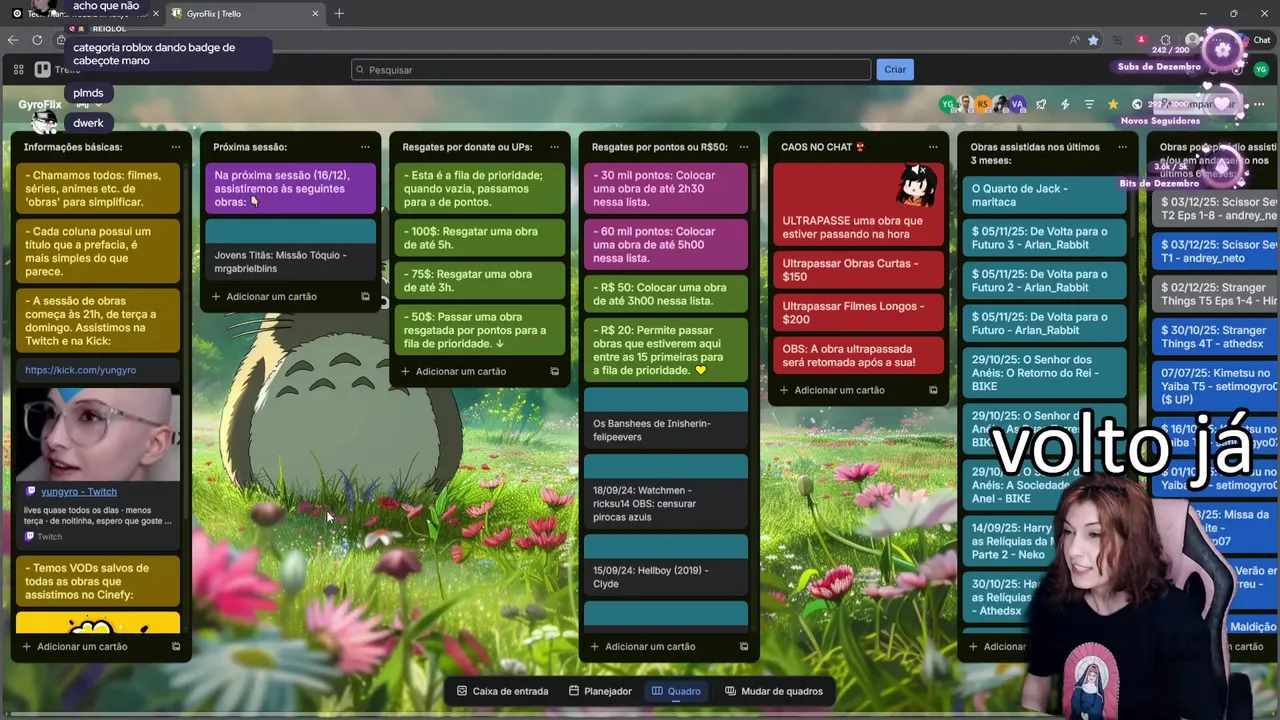This screenshot has height=720, width=1280.
Task: Reload the page with the refresh icon
Action: point(37,40)
